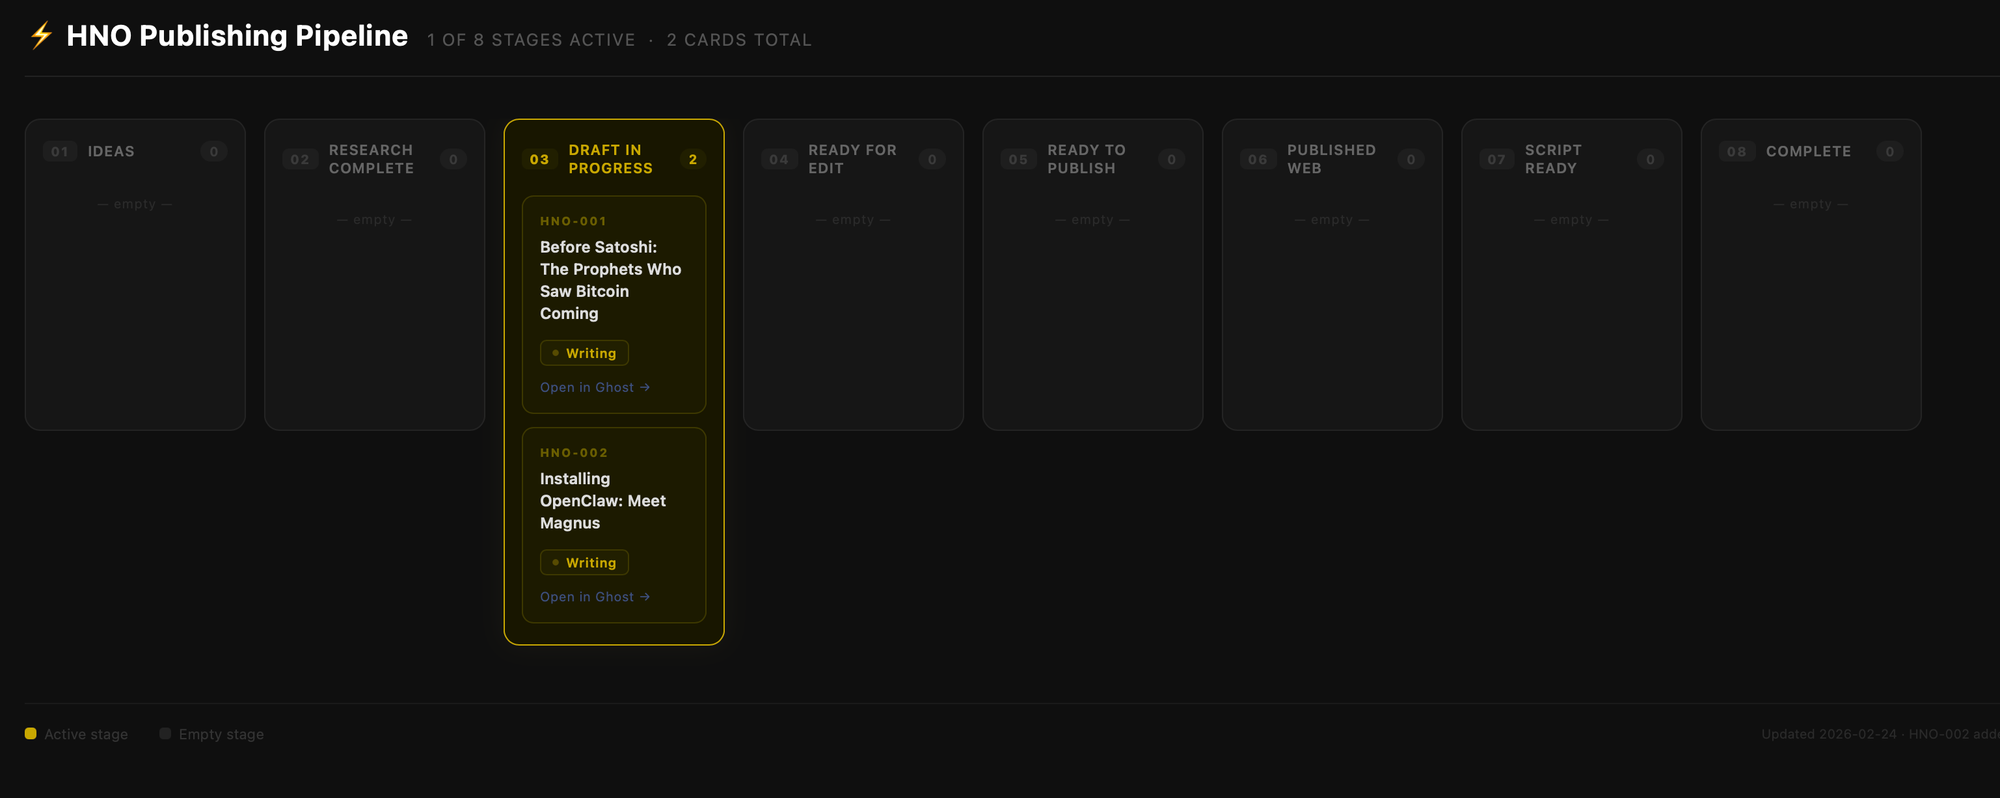Click Writing status badge on HNO-002
This screenshot has width=2000, height=798.
[584, 563]
